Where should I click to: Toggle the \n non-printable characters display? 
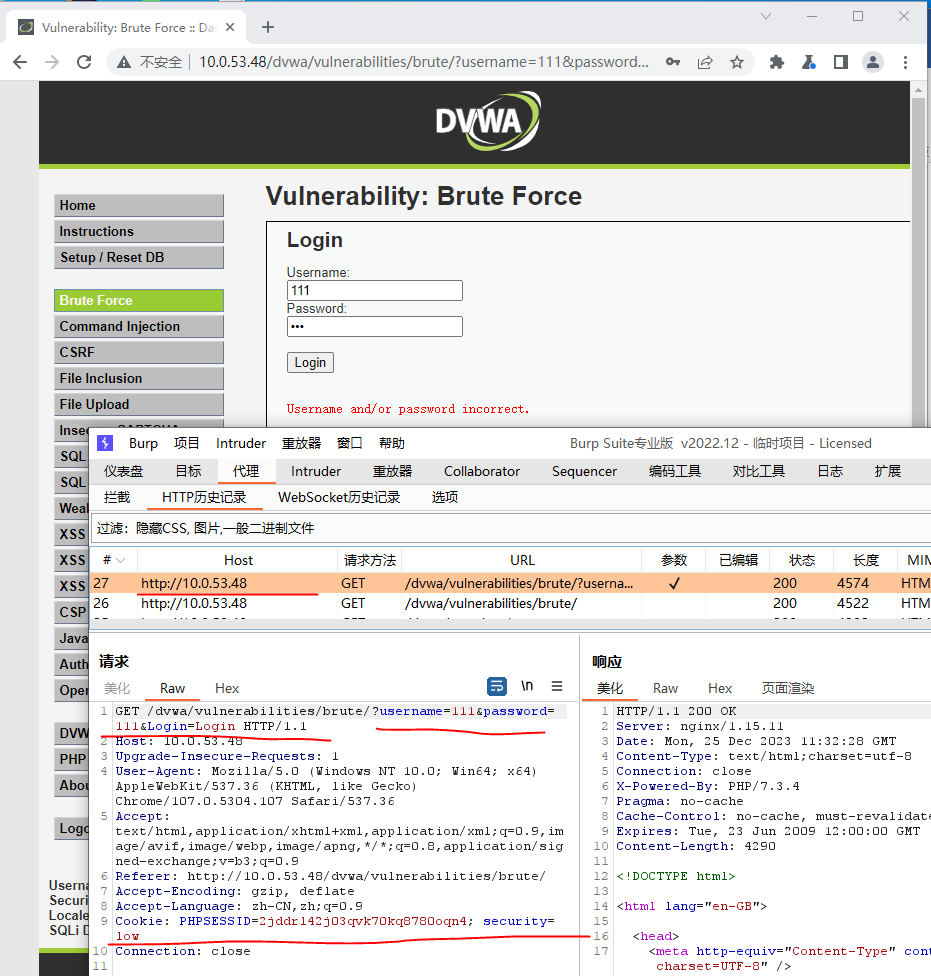pyautogui.click(x=527, y=686)
